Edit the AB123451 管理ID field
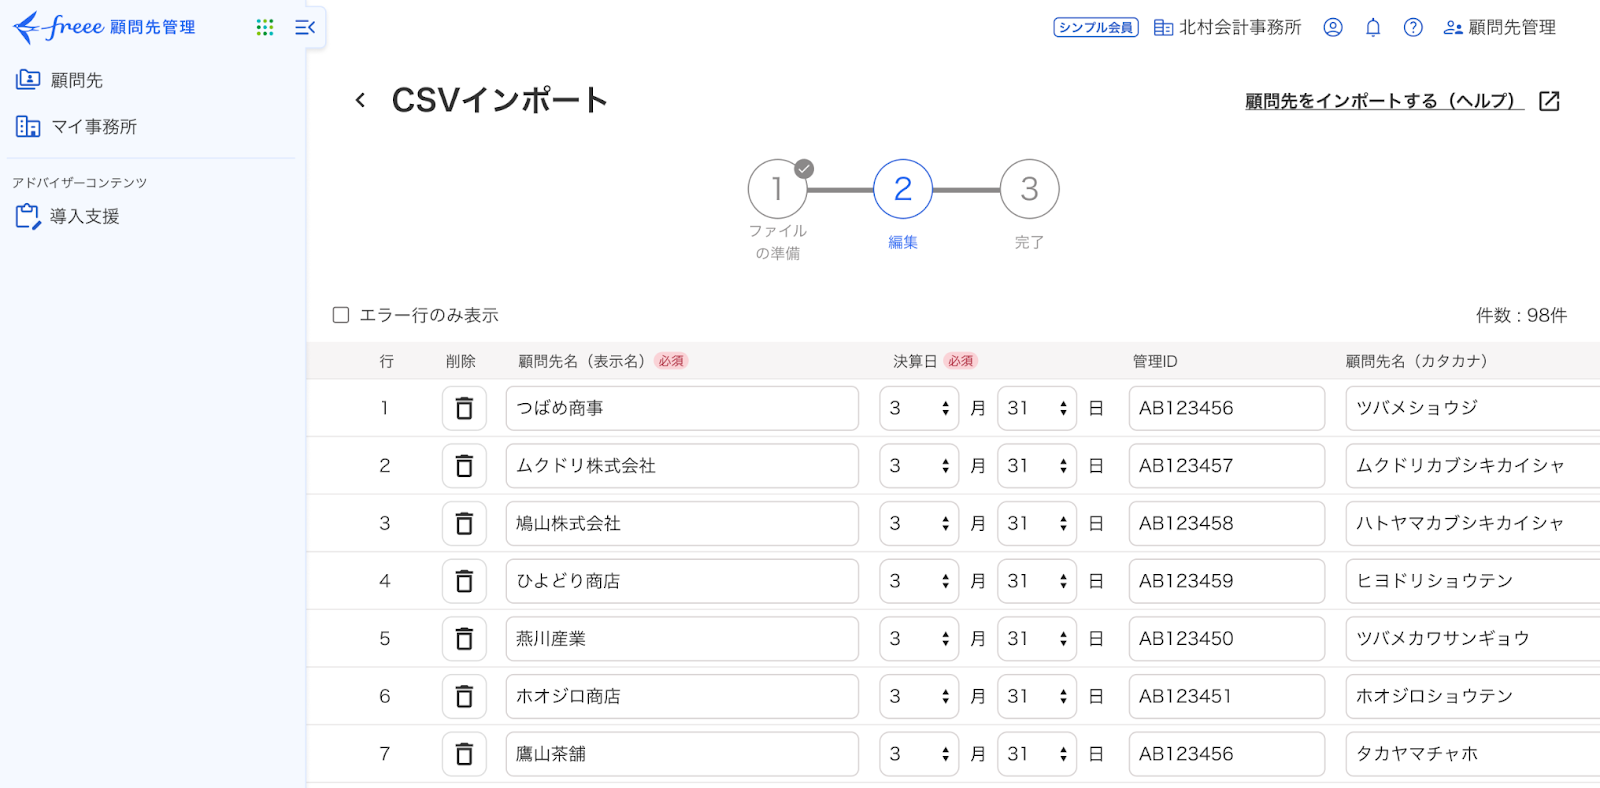Screen dimensions: 1600x788 pyautogui.click(x=1227, y=696)
